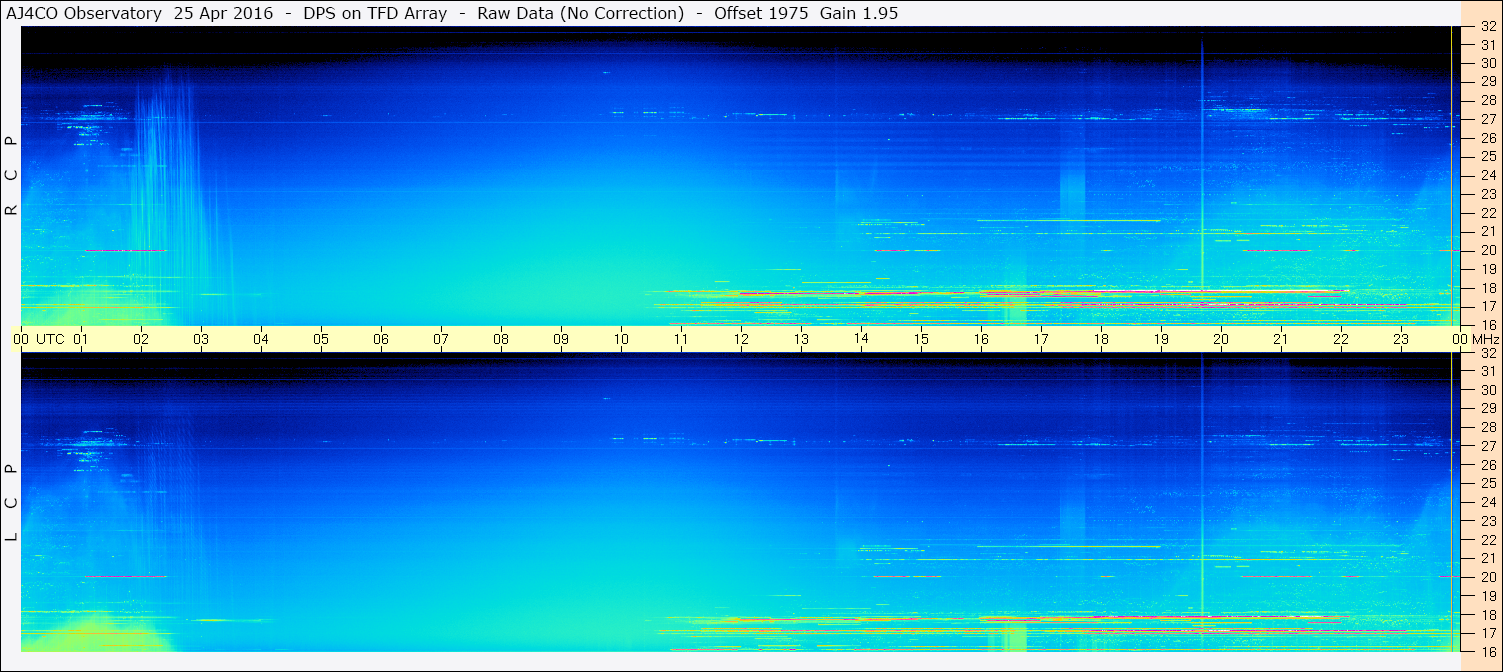Click the "MHz" unit label on axis
This screenshot has height=672, width=1503.
(1485, 339)
